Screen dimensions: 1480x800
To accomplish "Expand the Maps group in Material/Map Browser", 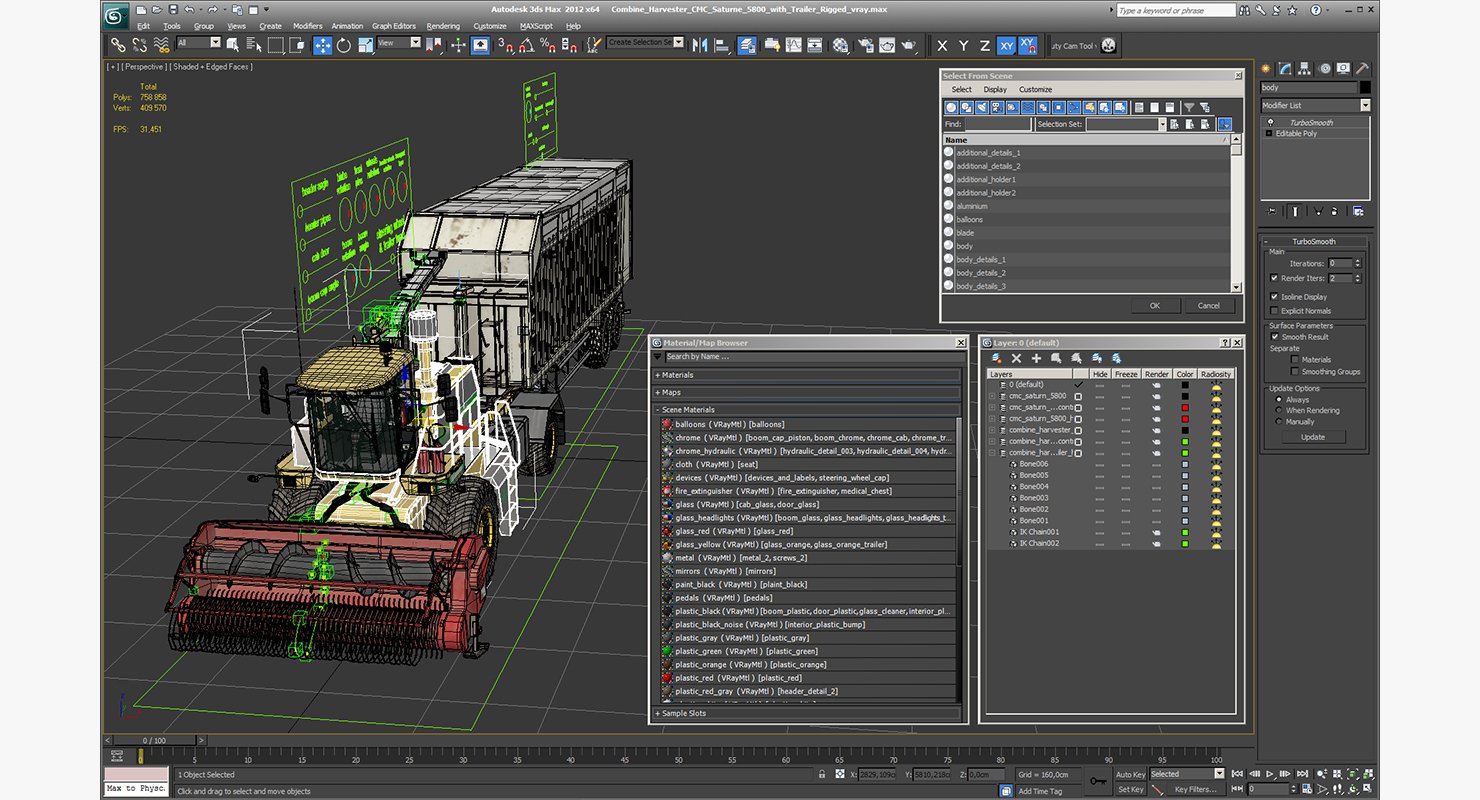I will coord(807,393).
